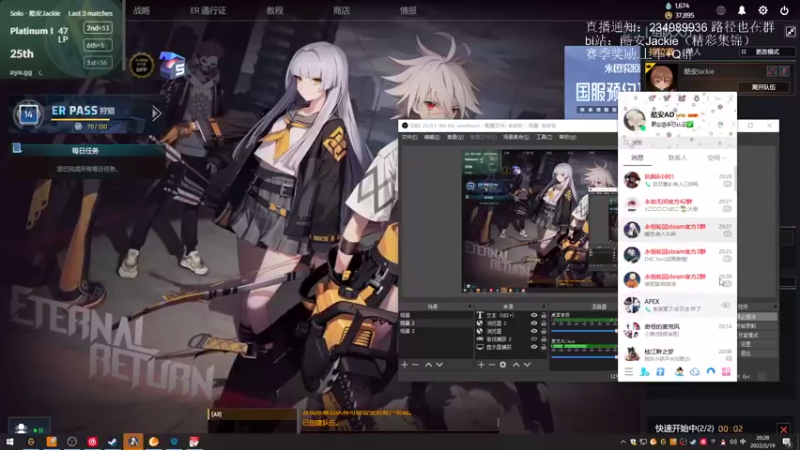Open the OBS tools menu
This screenshot has width=800, height=450.
(544, 137)
